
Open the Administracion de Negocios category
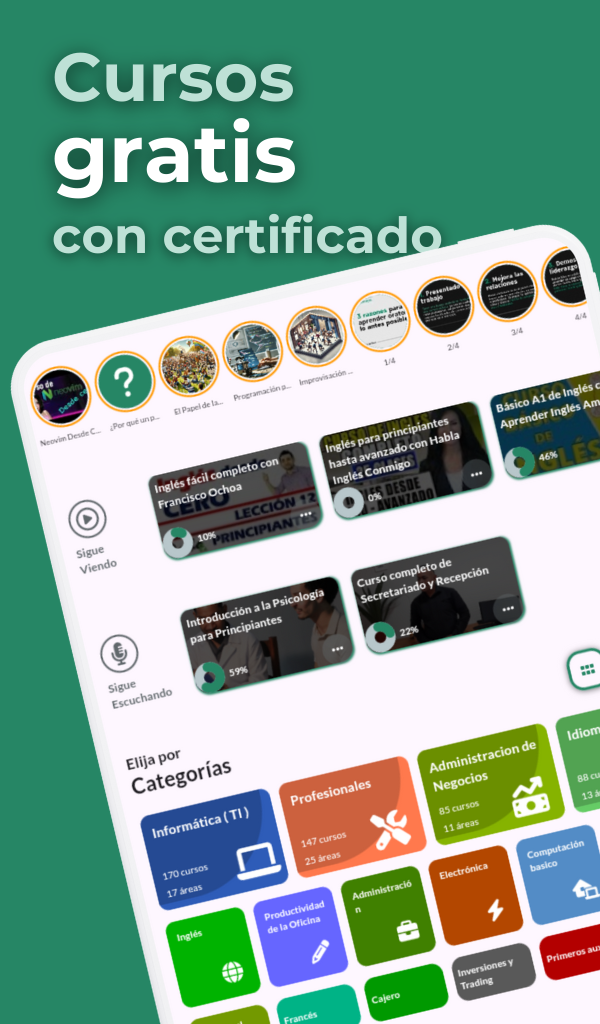tap(491, 784)
